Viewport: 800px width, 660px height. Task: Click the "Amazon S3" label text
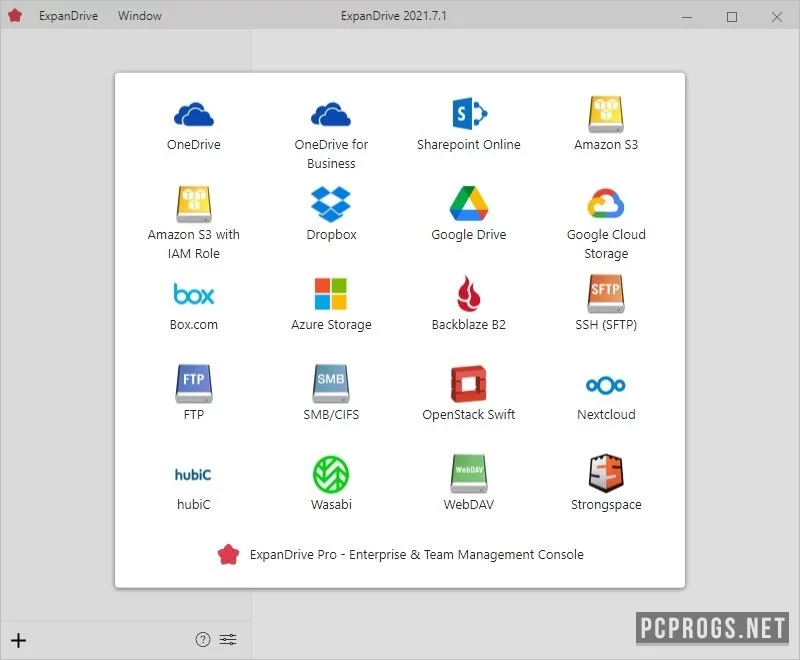coord(606,144)
